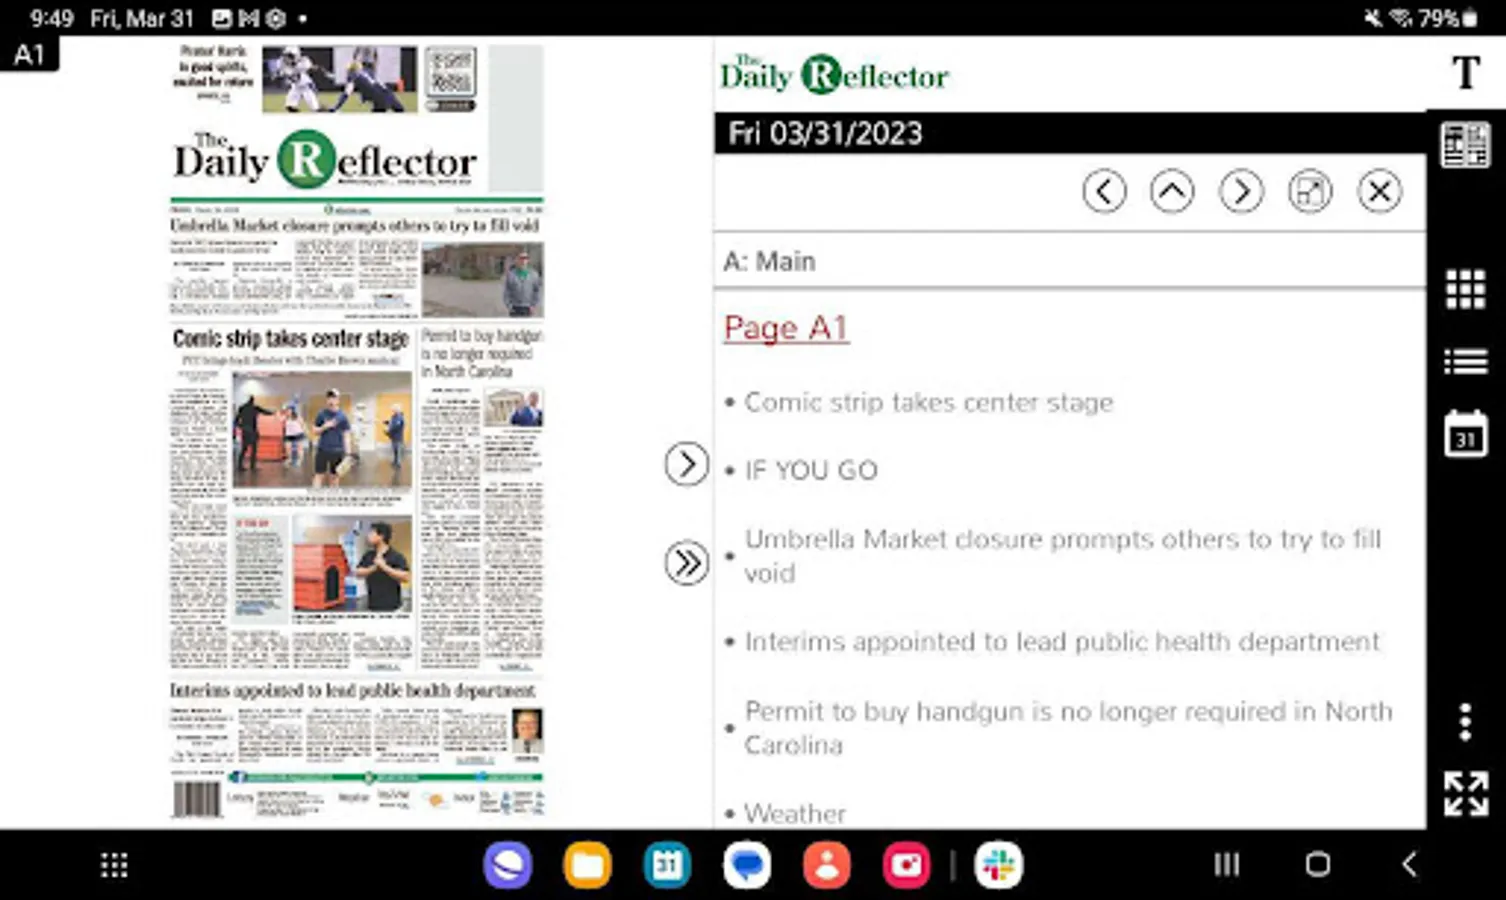This screenshot has height=900, width=1506.
Task: Go up with the circled up arrow
Action: coord(1172,191)
